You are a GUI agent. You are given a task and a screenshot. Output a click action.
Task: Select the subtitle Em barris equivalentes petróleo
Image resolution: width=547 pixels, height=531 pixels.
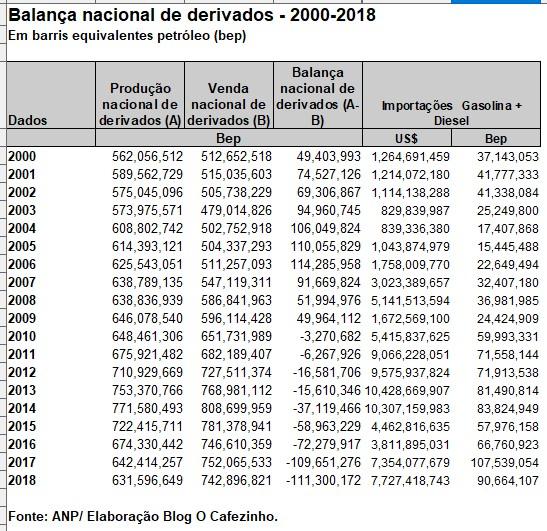click(127, 36)
